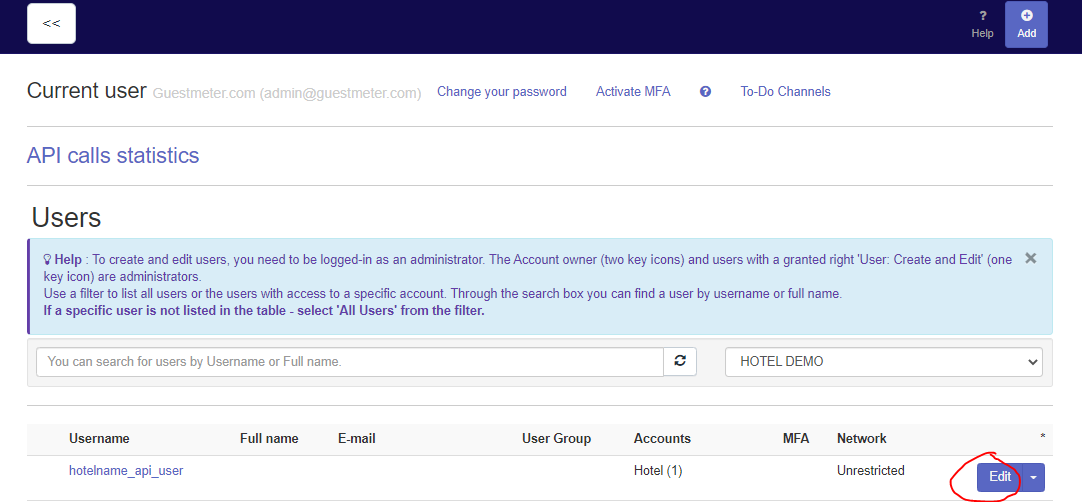The height and width of the screenshot is (502, 1082).
Task: Click the Accounts column header
Action: pyautogui.click(x=662, y=439)
